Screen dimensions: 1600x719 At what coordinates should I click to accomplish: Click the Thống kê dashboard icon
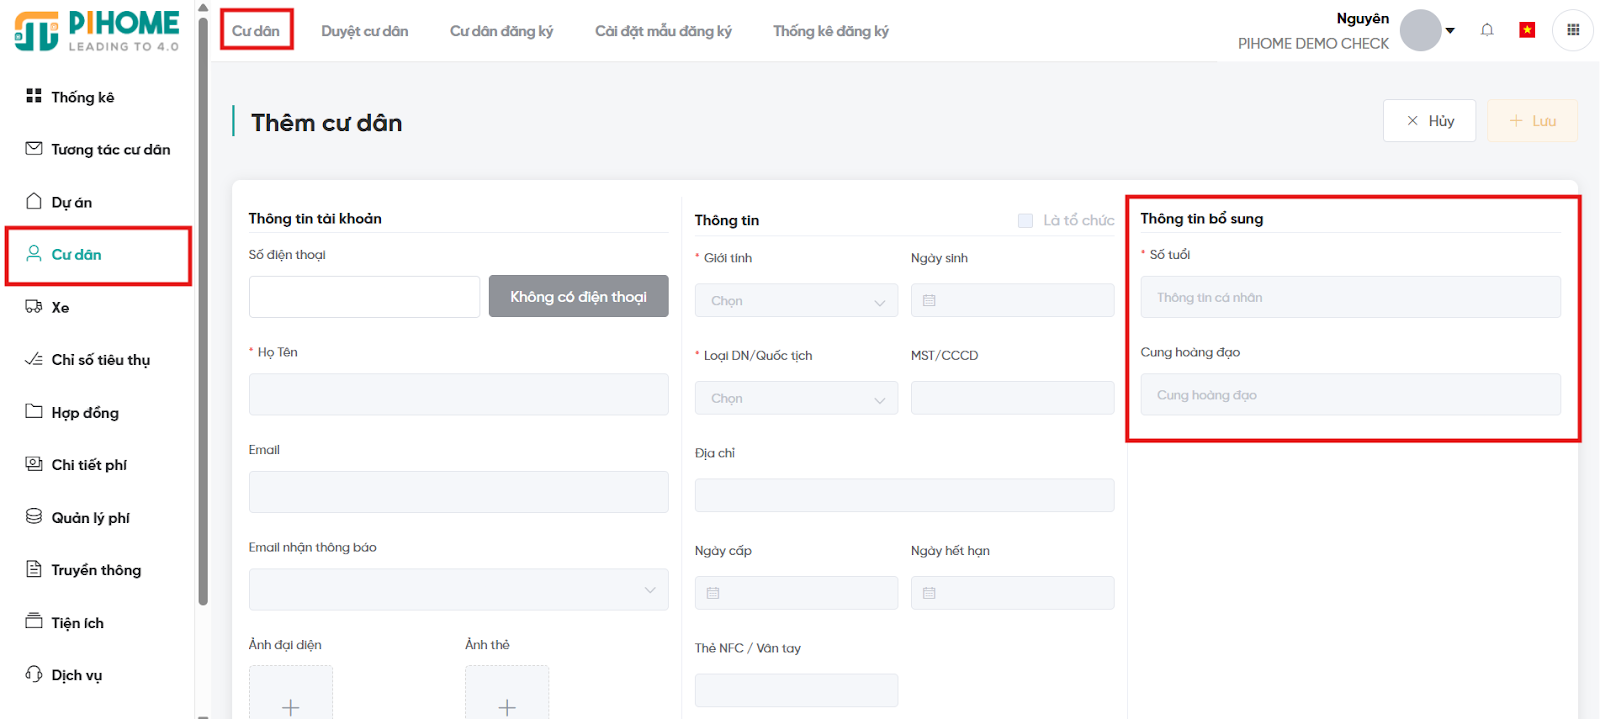pyautogui.click(x=34, y=96)
